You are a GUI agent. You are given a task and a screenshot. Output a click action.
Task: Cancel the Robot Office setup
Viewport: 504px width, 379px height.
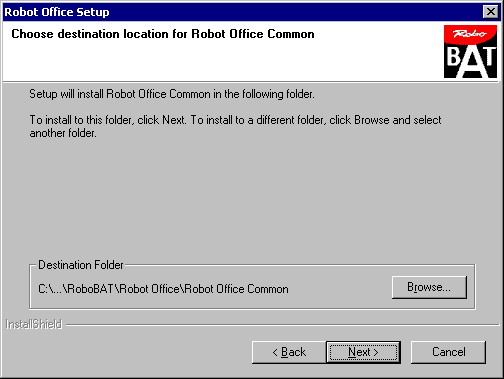click(x=448, y=352)
